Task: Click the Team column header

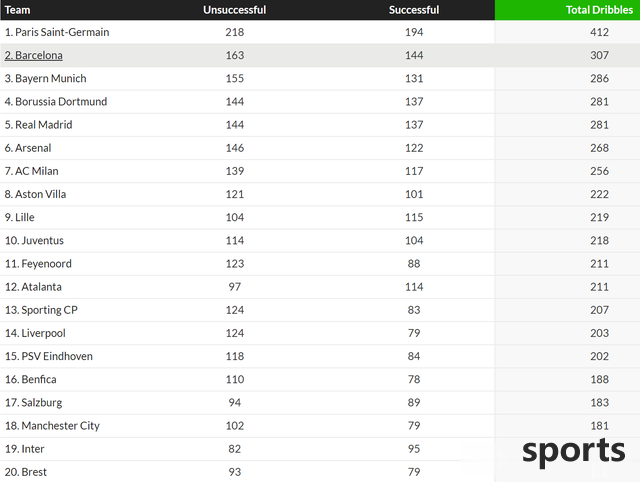Action: coord(18,10)
